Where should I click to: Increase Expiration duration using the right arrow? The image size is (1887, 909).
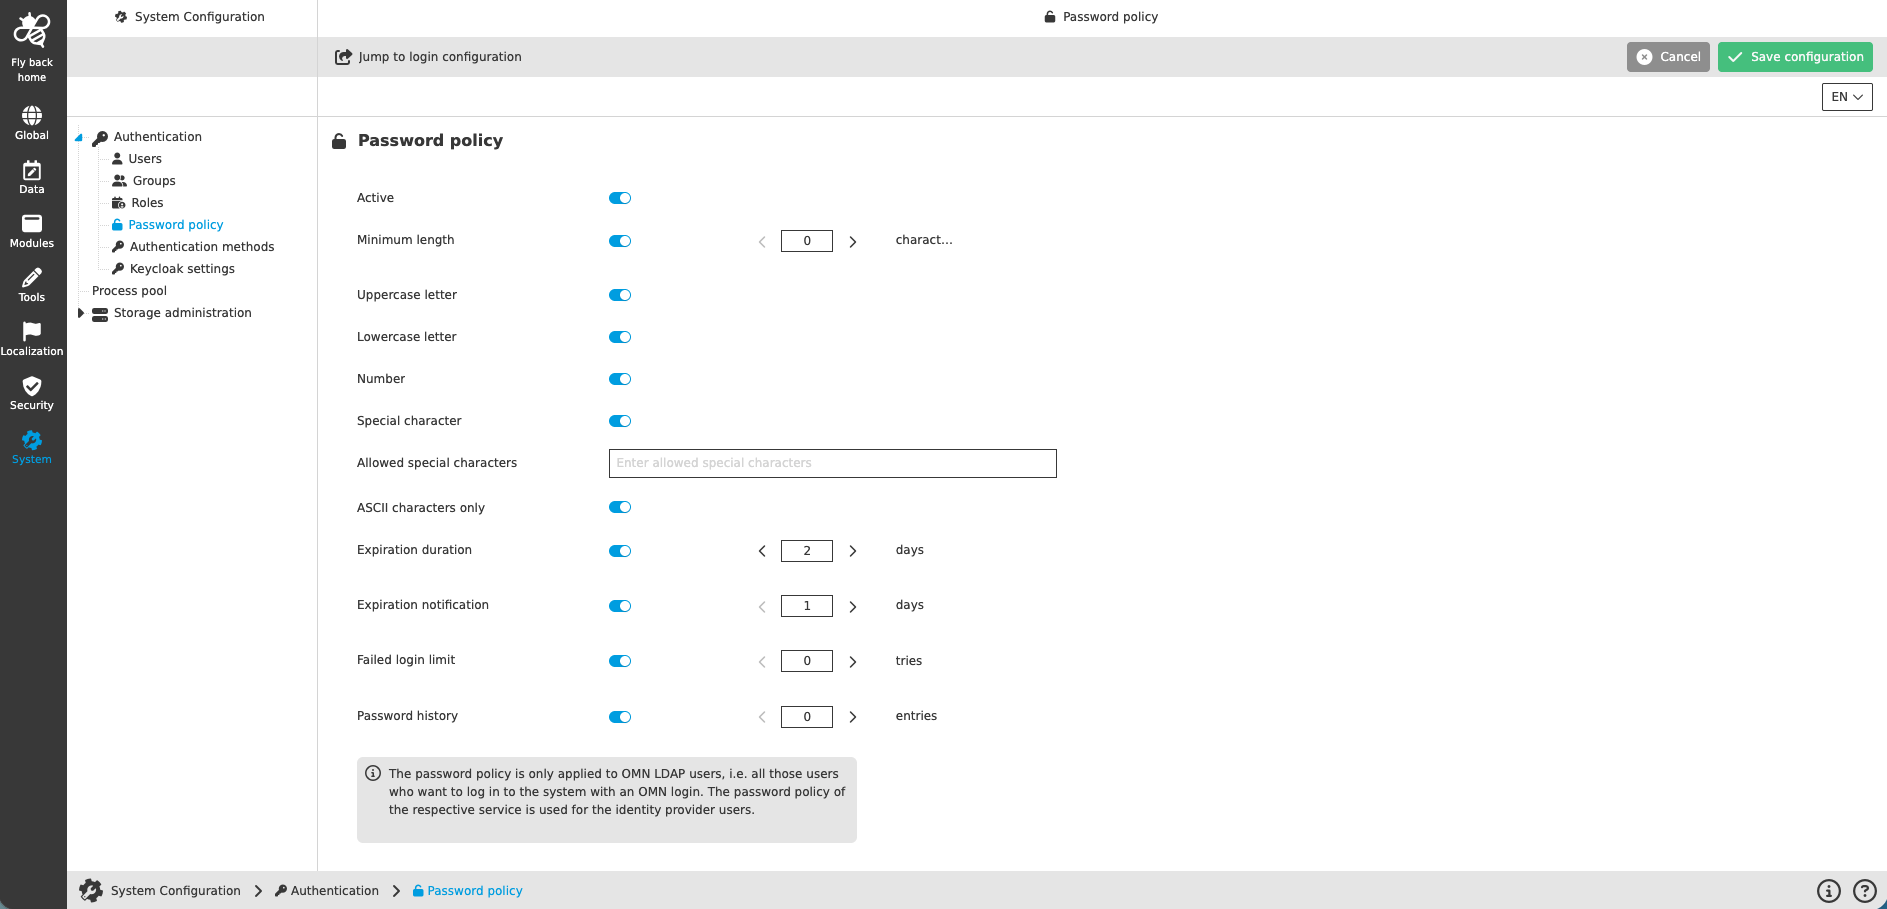click(x=853, y=550)
